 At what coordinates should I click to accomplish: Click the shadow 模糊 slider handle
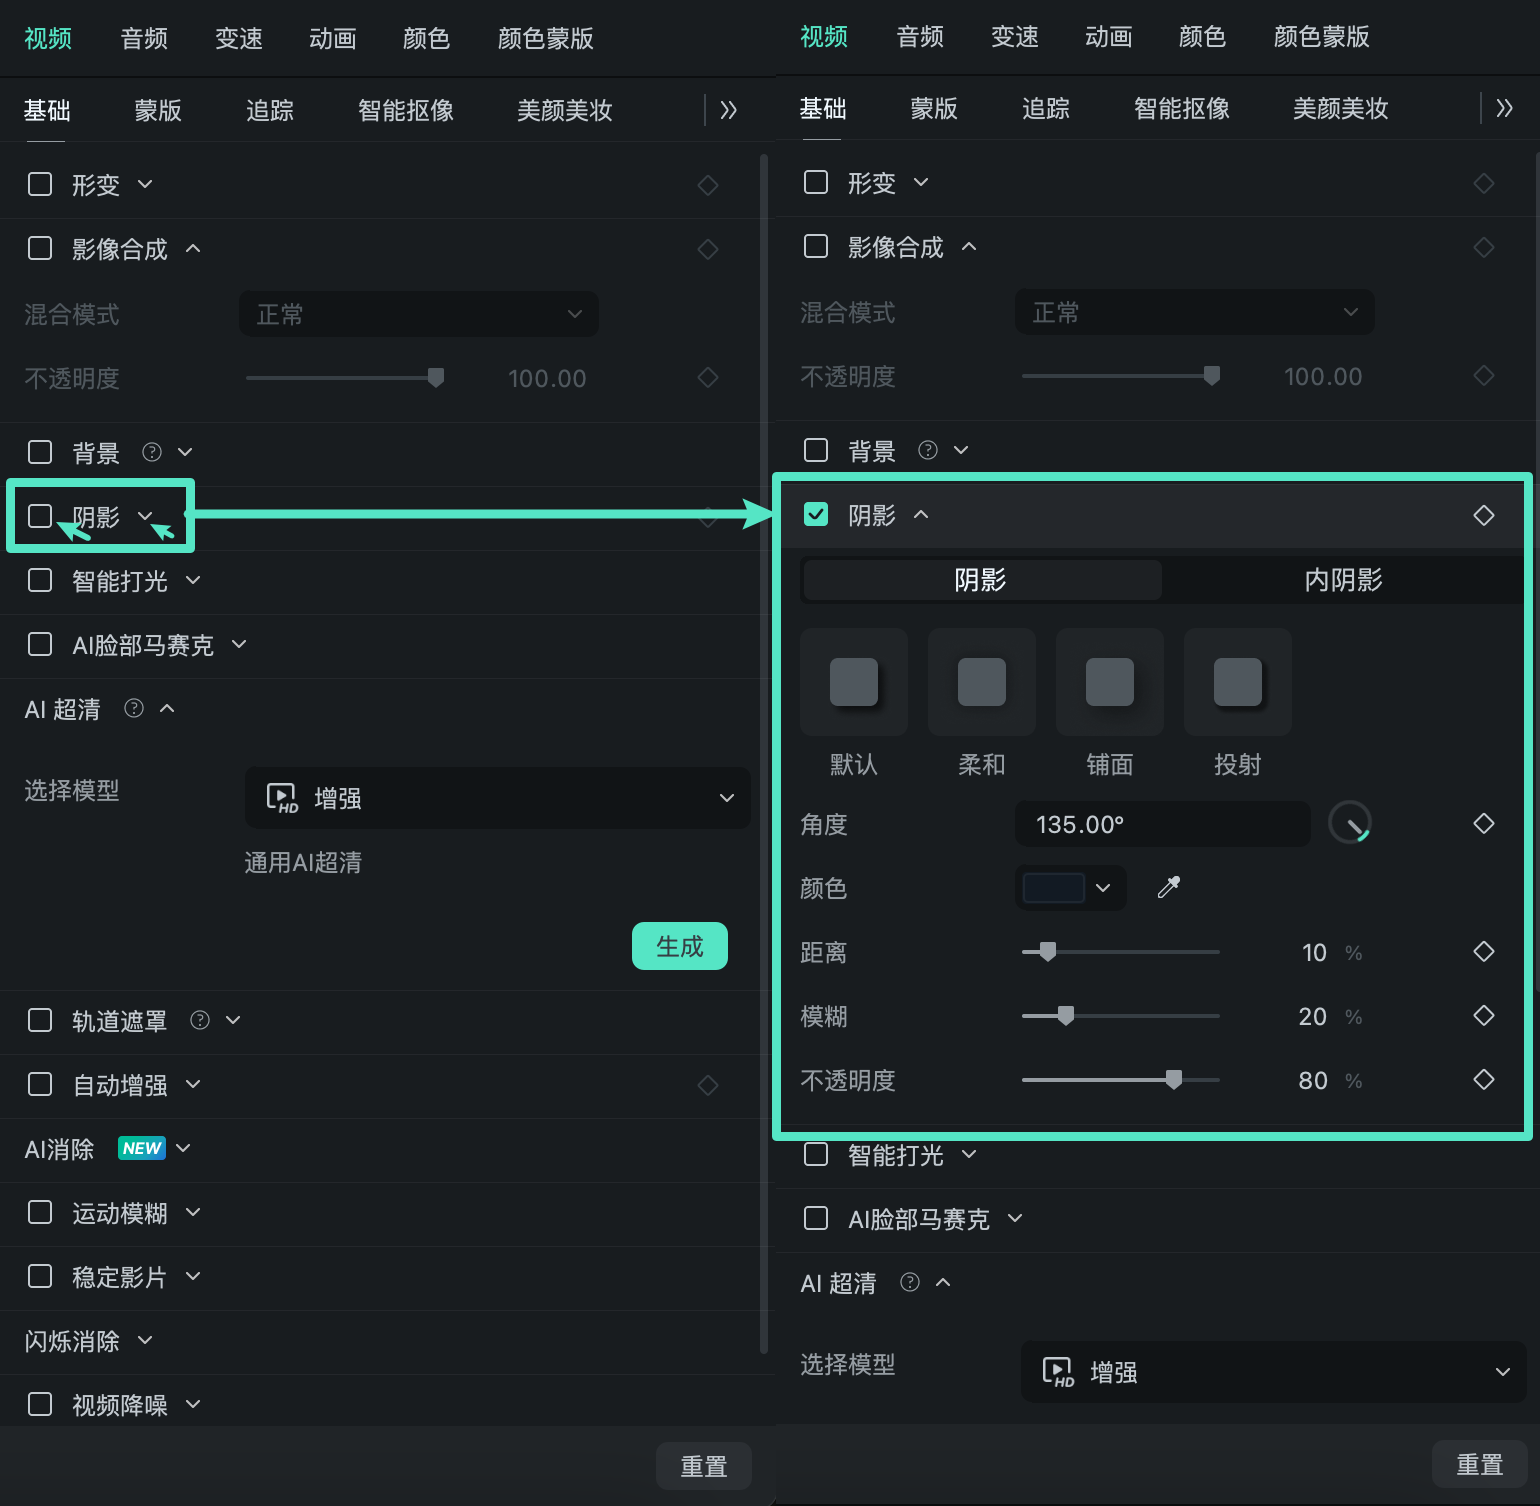[x=1066, y=1015]
